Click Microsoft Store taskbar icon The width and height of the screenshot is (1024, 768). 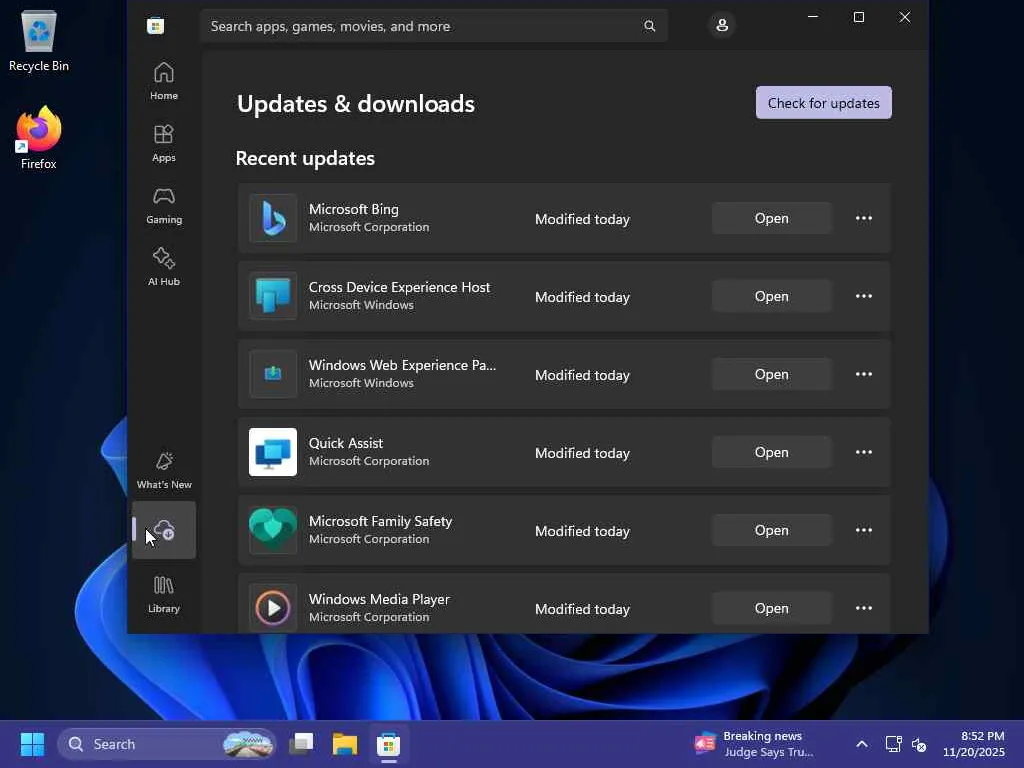tap(388, 744)
